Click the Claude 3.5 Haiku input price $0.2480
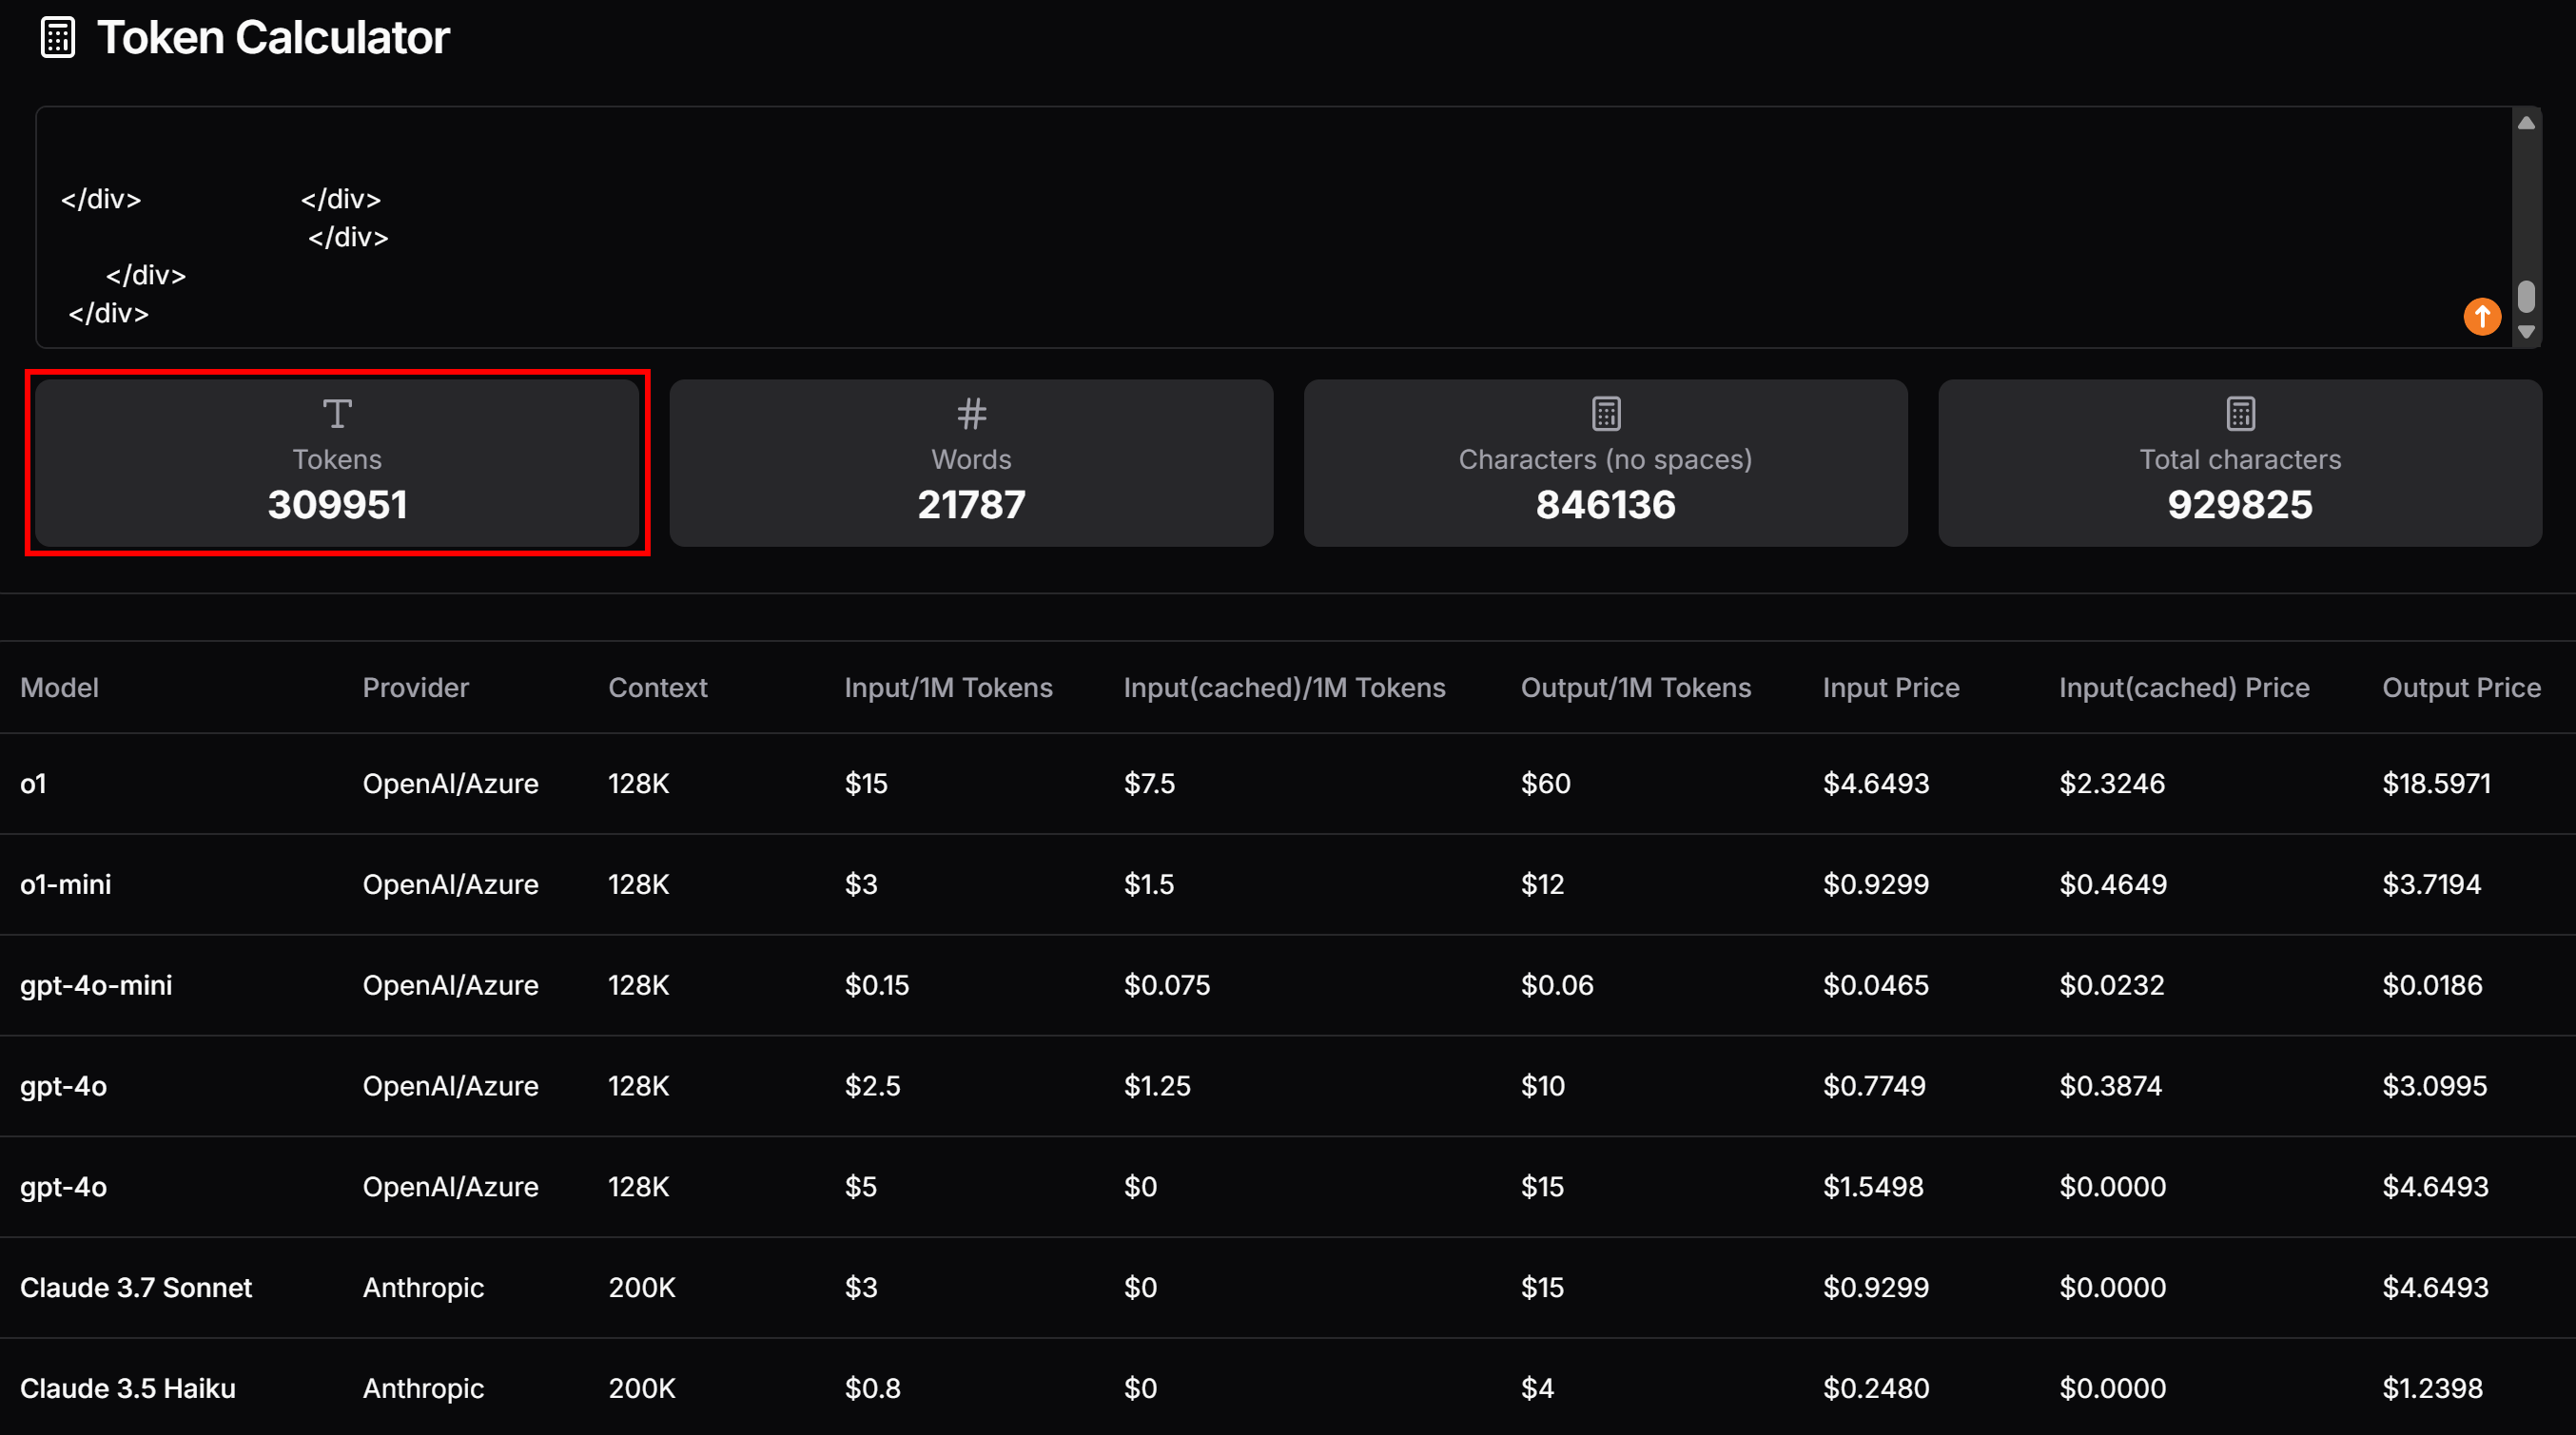The image size is (2576, 1435). pos(1875,1388)
